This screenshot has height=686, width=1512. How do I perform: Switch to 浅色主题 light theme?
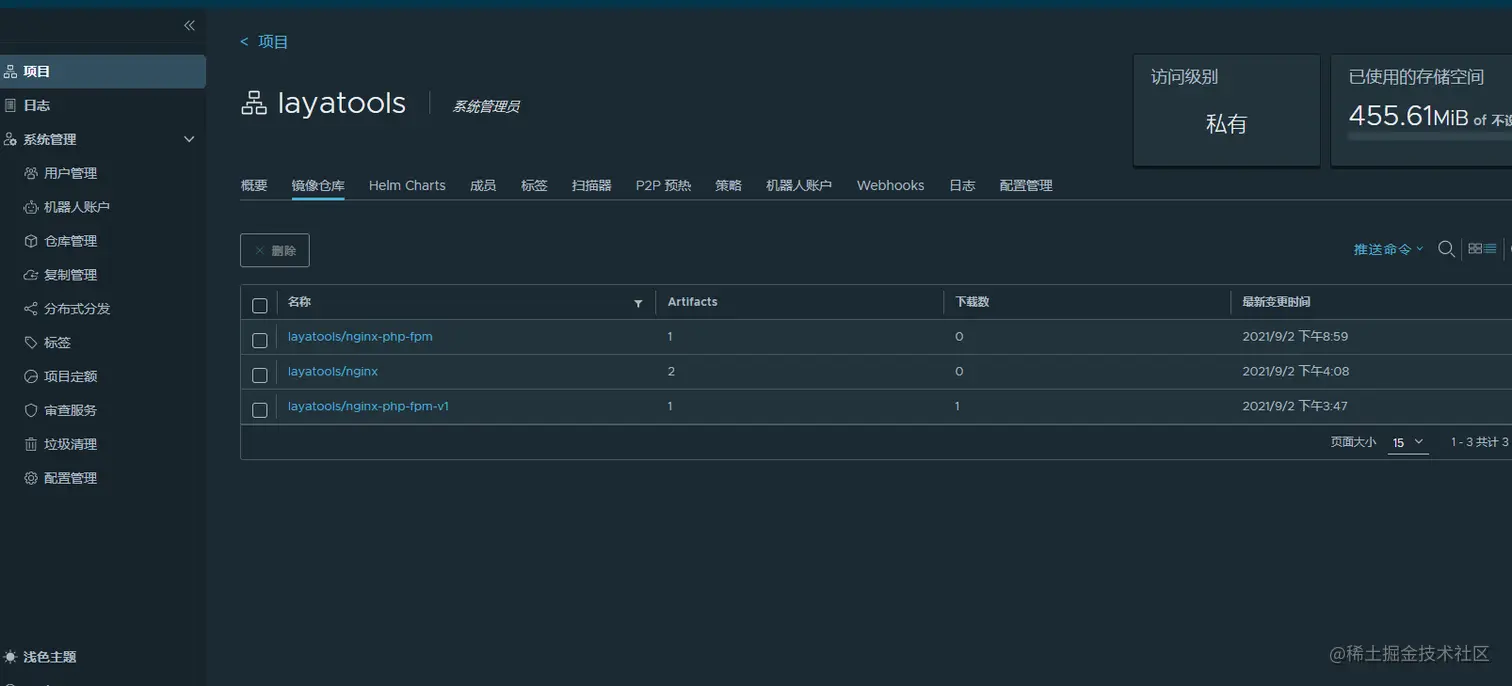coord(41,657)
